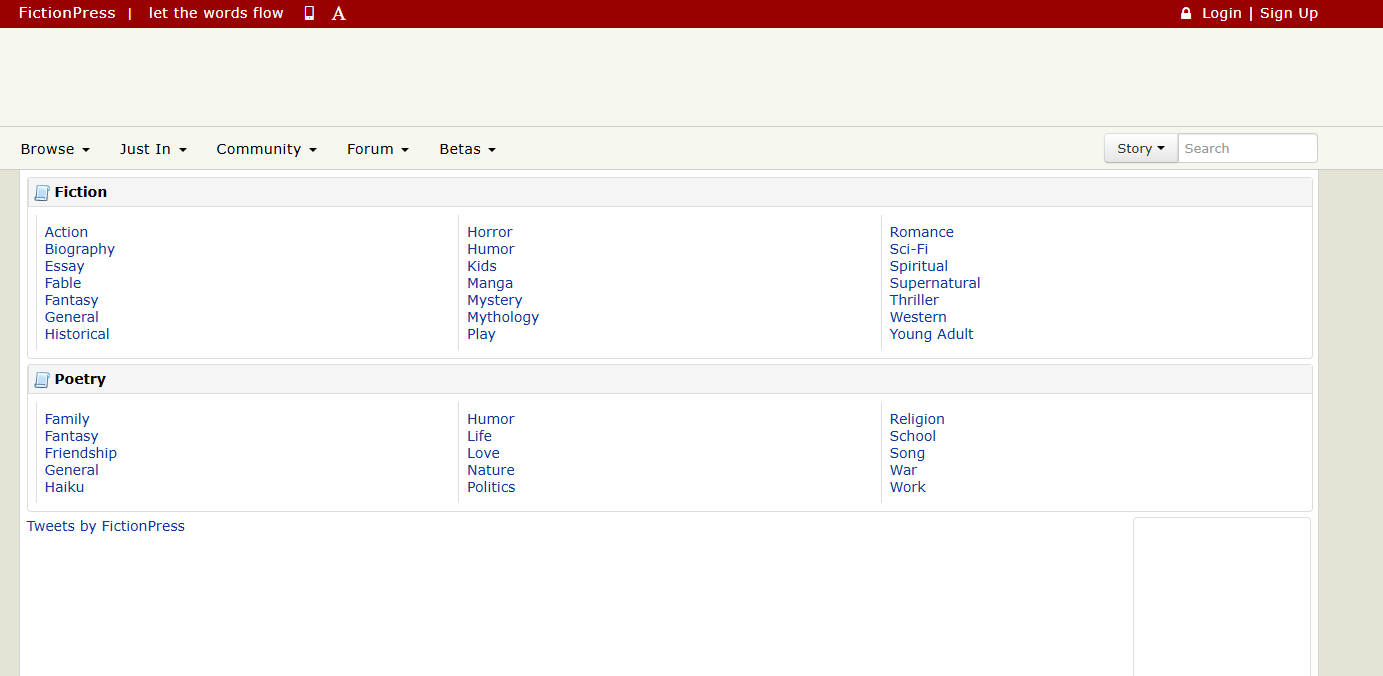1383x676 pixels.
Task: Browse the Western category
Action: pos(917,317)
